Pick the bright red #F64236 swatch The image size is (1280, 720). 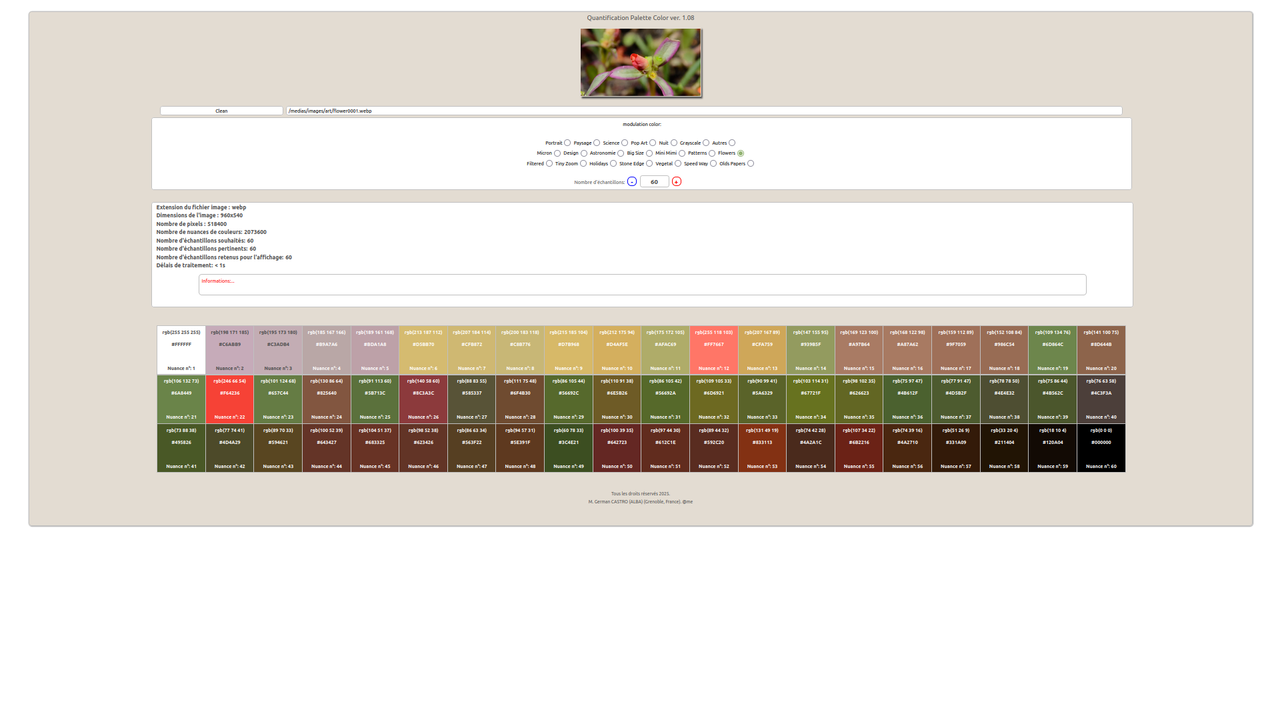pyautogui.click(x=230, y=399)
